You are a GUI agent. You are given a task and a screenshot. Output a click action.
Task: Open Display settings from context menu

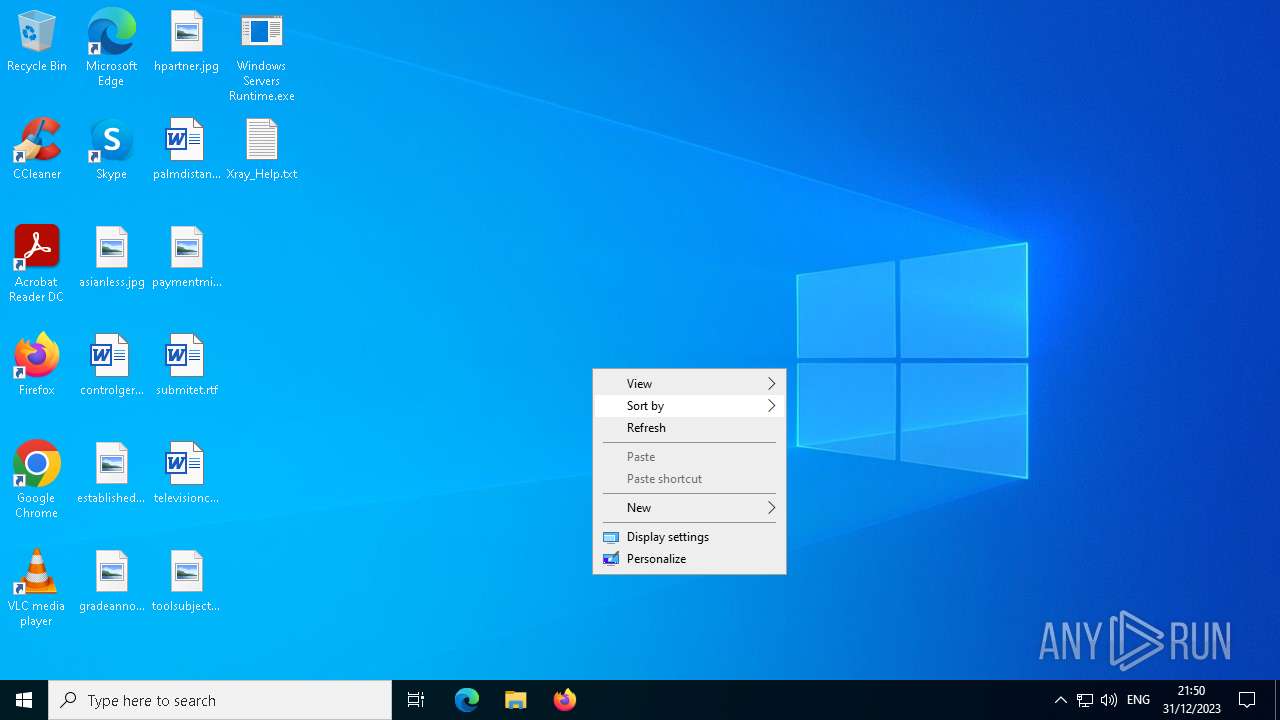[689, 537]
